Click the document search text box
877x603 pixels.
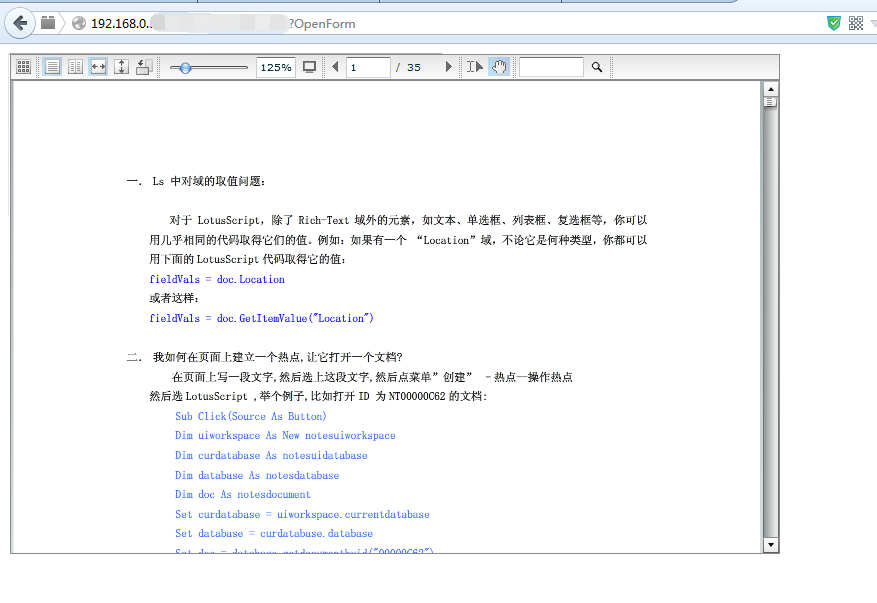551,67
